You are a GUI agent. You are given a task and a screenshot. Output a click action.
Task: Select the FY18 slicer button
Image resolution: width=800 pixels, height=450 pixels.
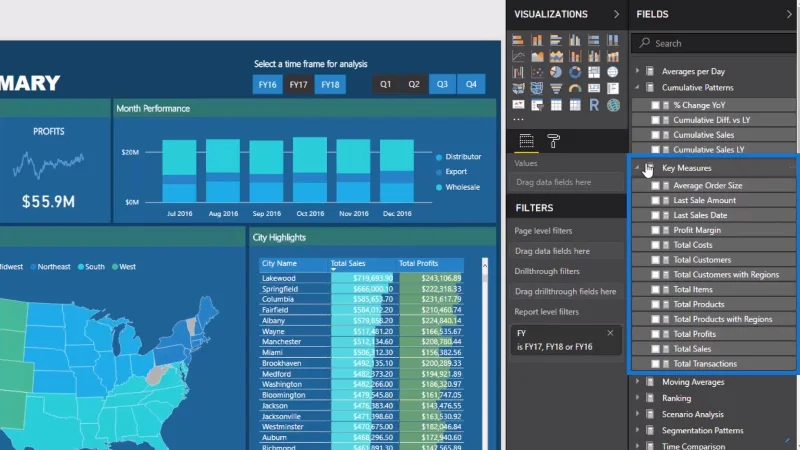(x=330, y=85)
